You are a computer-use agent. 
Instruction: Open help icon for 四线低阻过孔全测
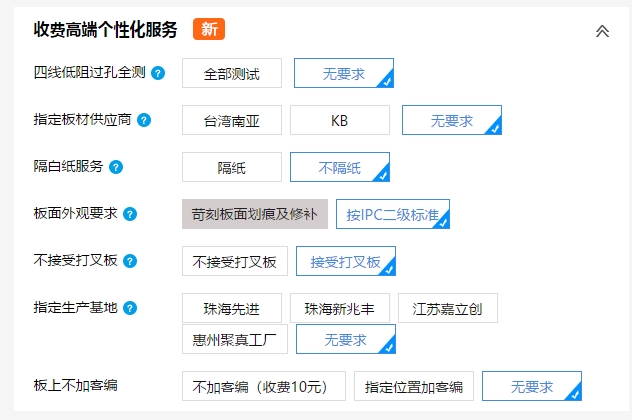[x=158, y=73]
